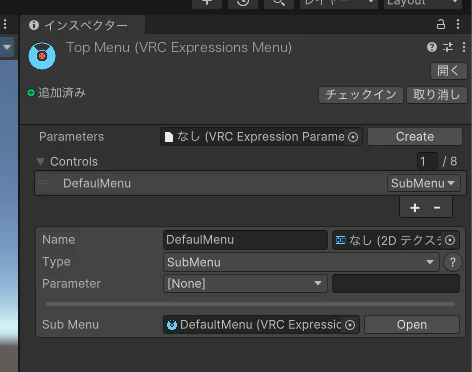472x372 pixels.
Task: Click the Name text field
Action: point(245,240)
